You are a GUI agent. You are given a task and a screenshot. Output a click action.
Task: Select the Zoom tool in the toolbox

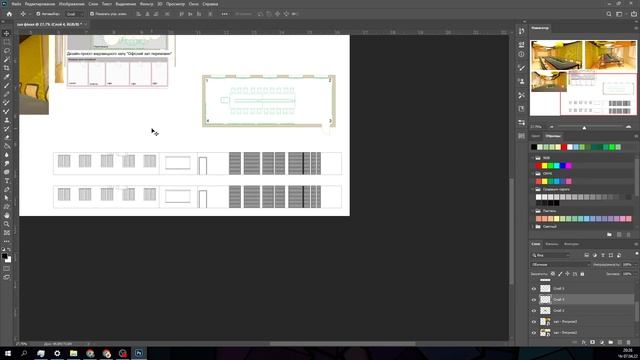coord(7,224)
